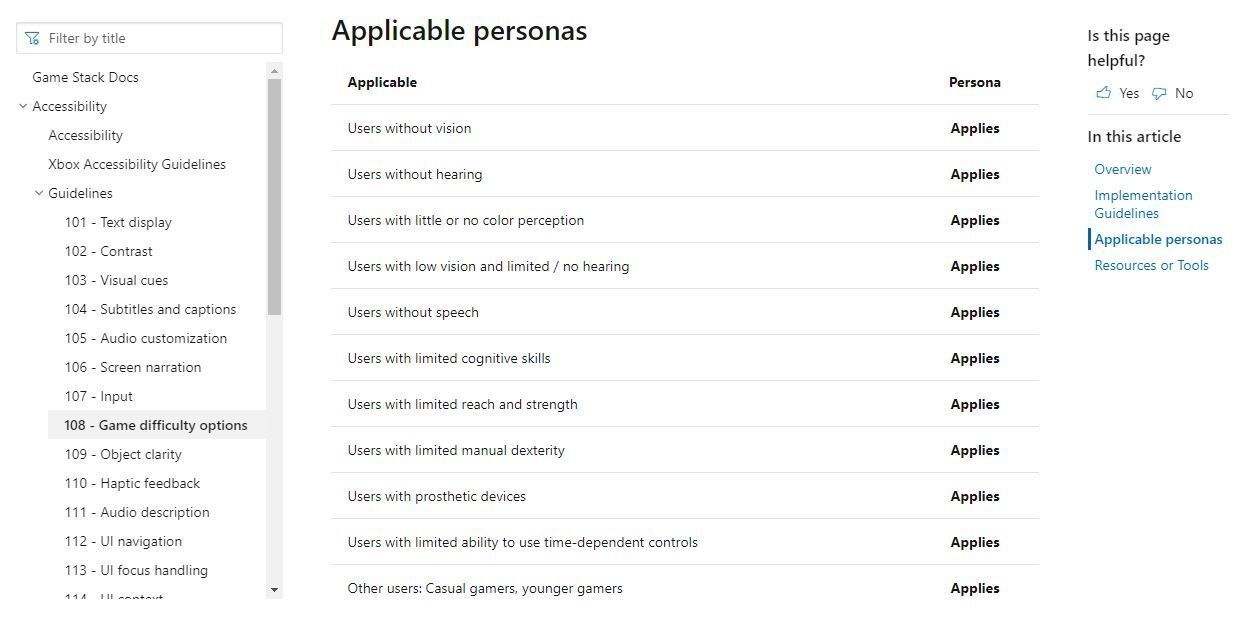Select 101 - Text display guideline
The height and width of the screenshot is (619, 1247).
pos(118,222)
